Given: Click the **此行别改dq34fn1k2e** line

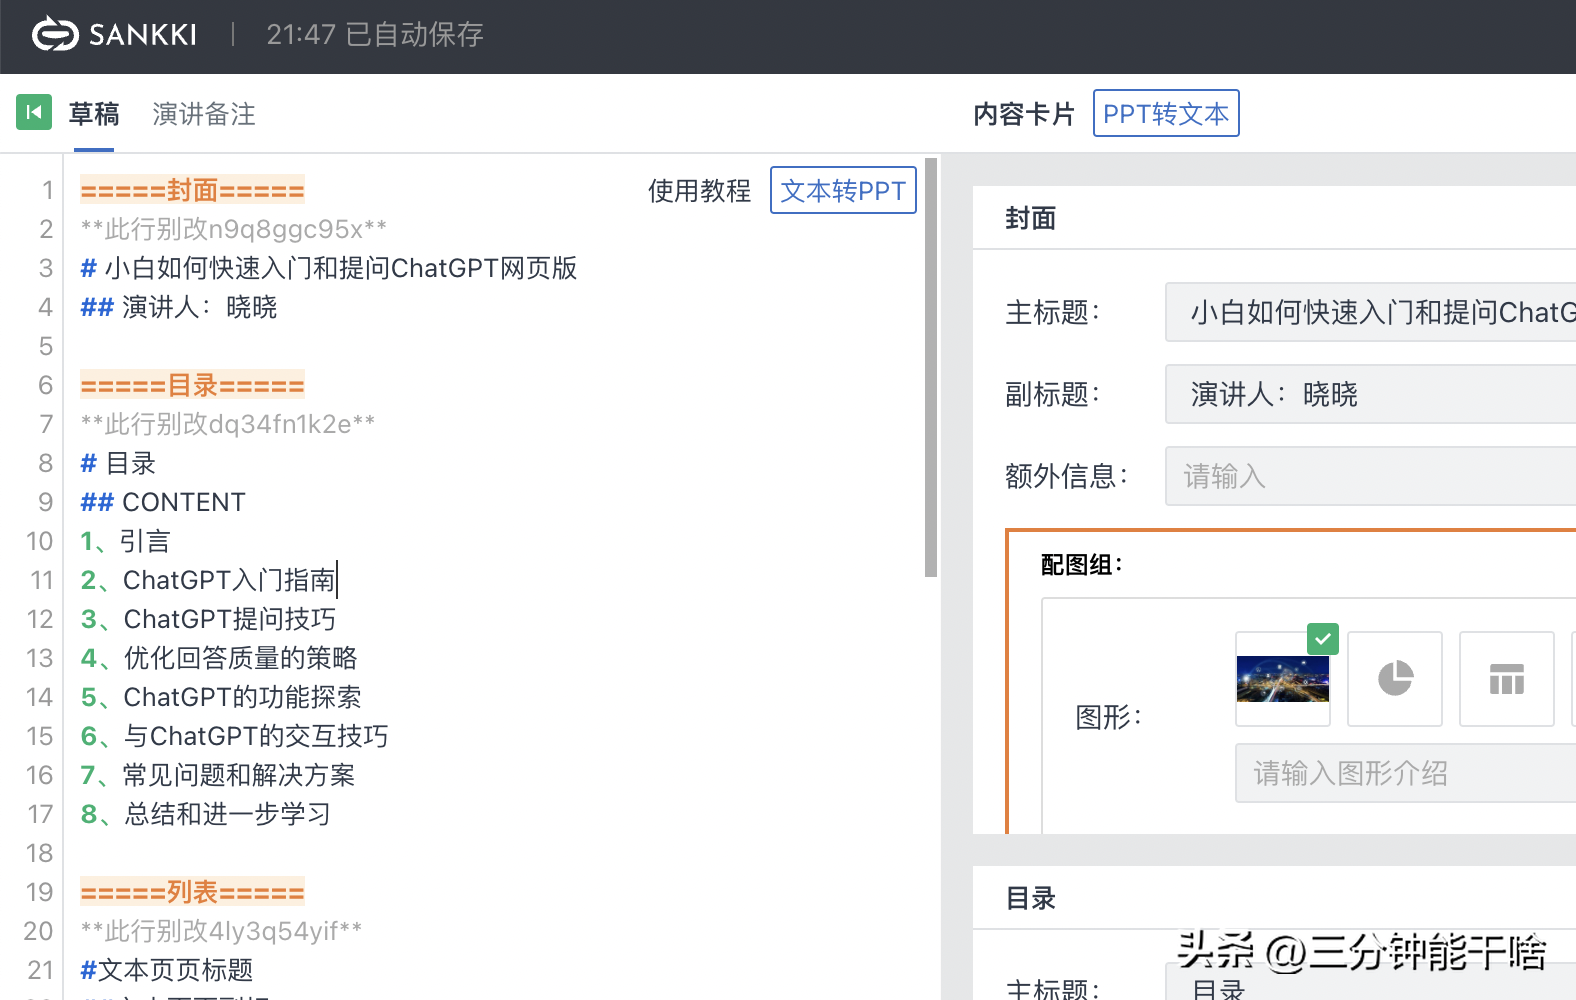Looking at the screenshot, I should pyautogui.click(x=228, y=424).
